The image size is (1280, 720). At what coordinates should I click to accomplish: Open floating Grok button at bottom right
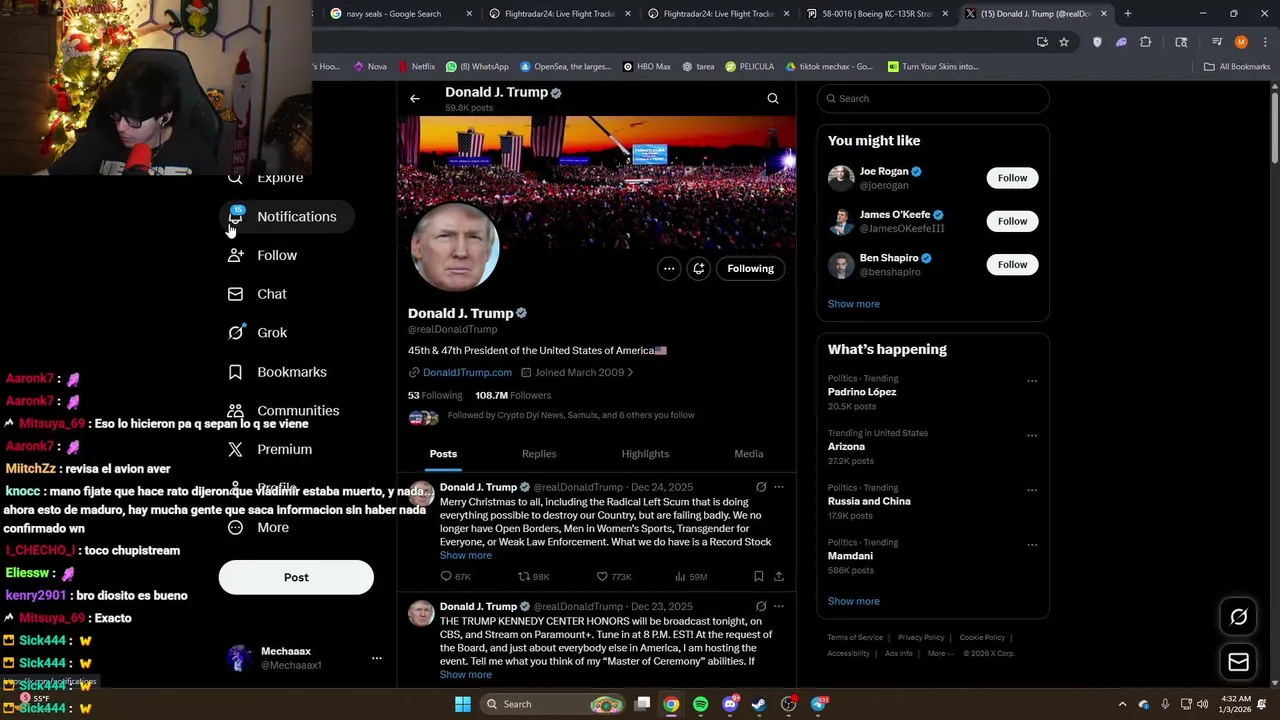pos(1238,617)
